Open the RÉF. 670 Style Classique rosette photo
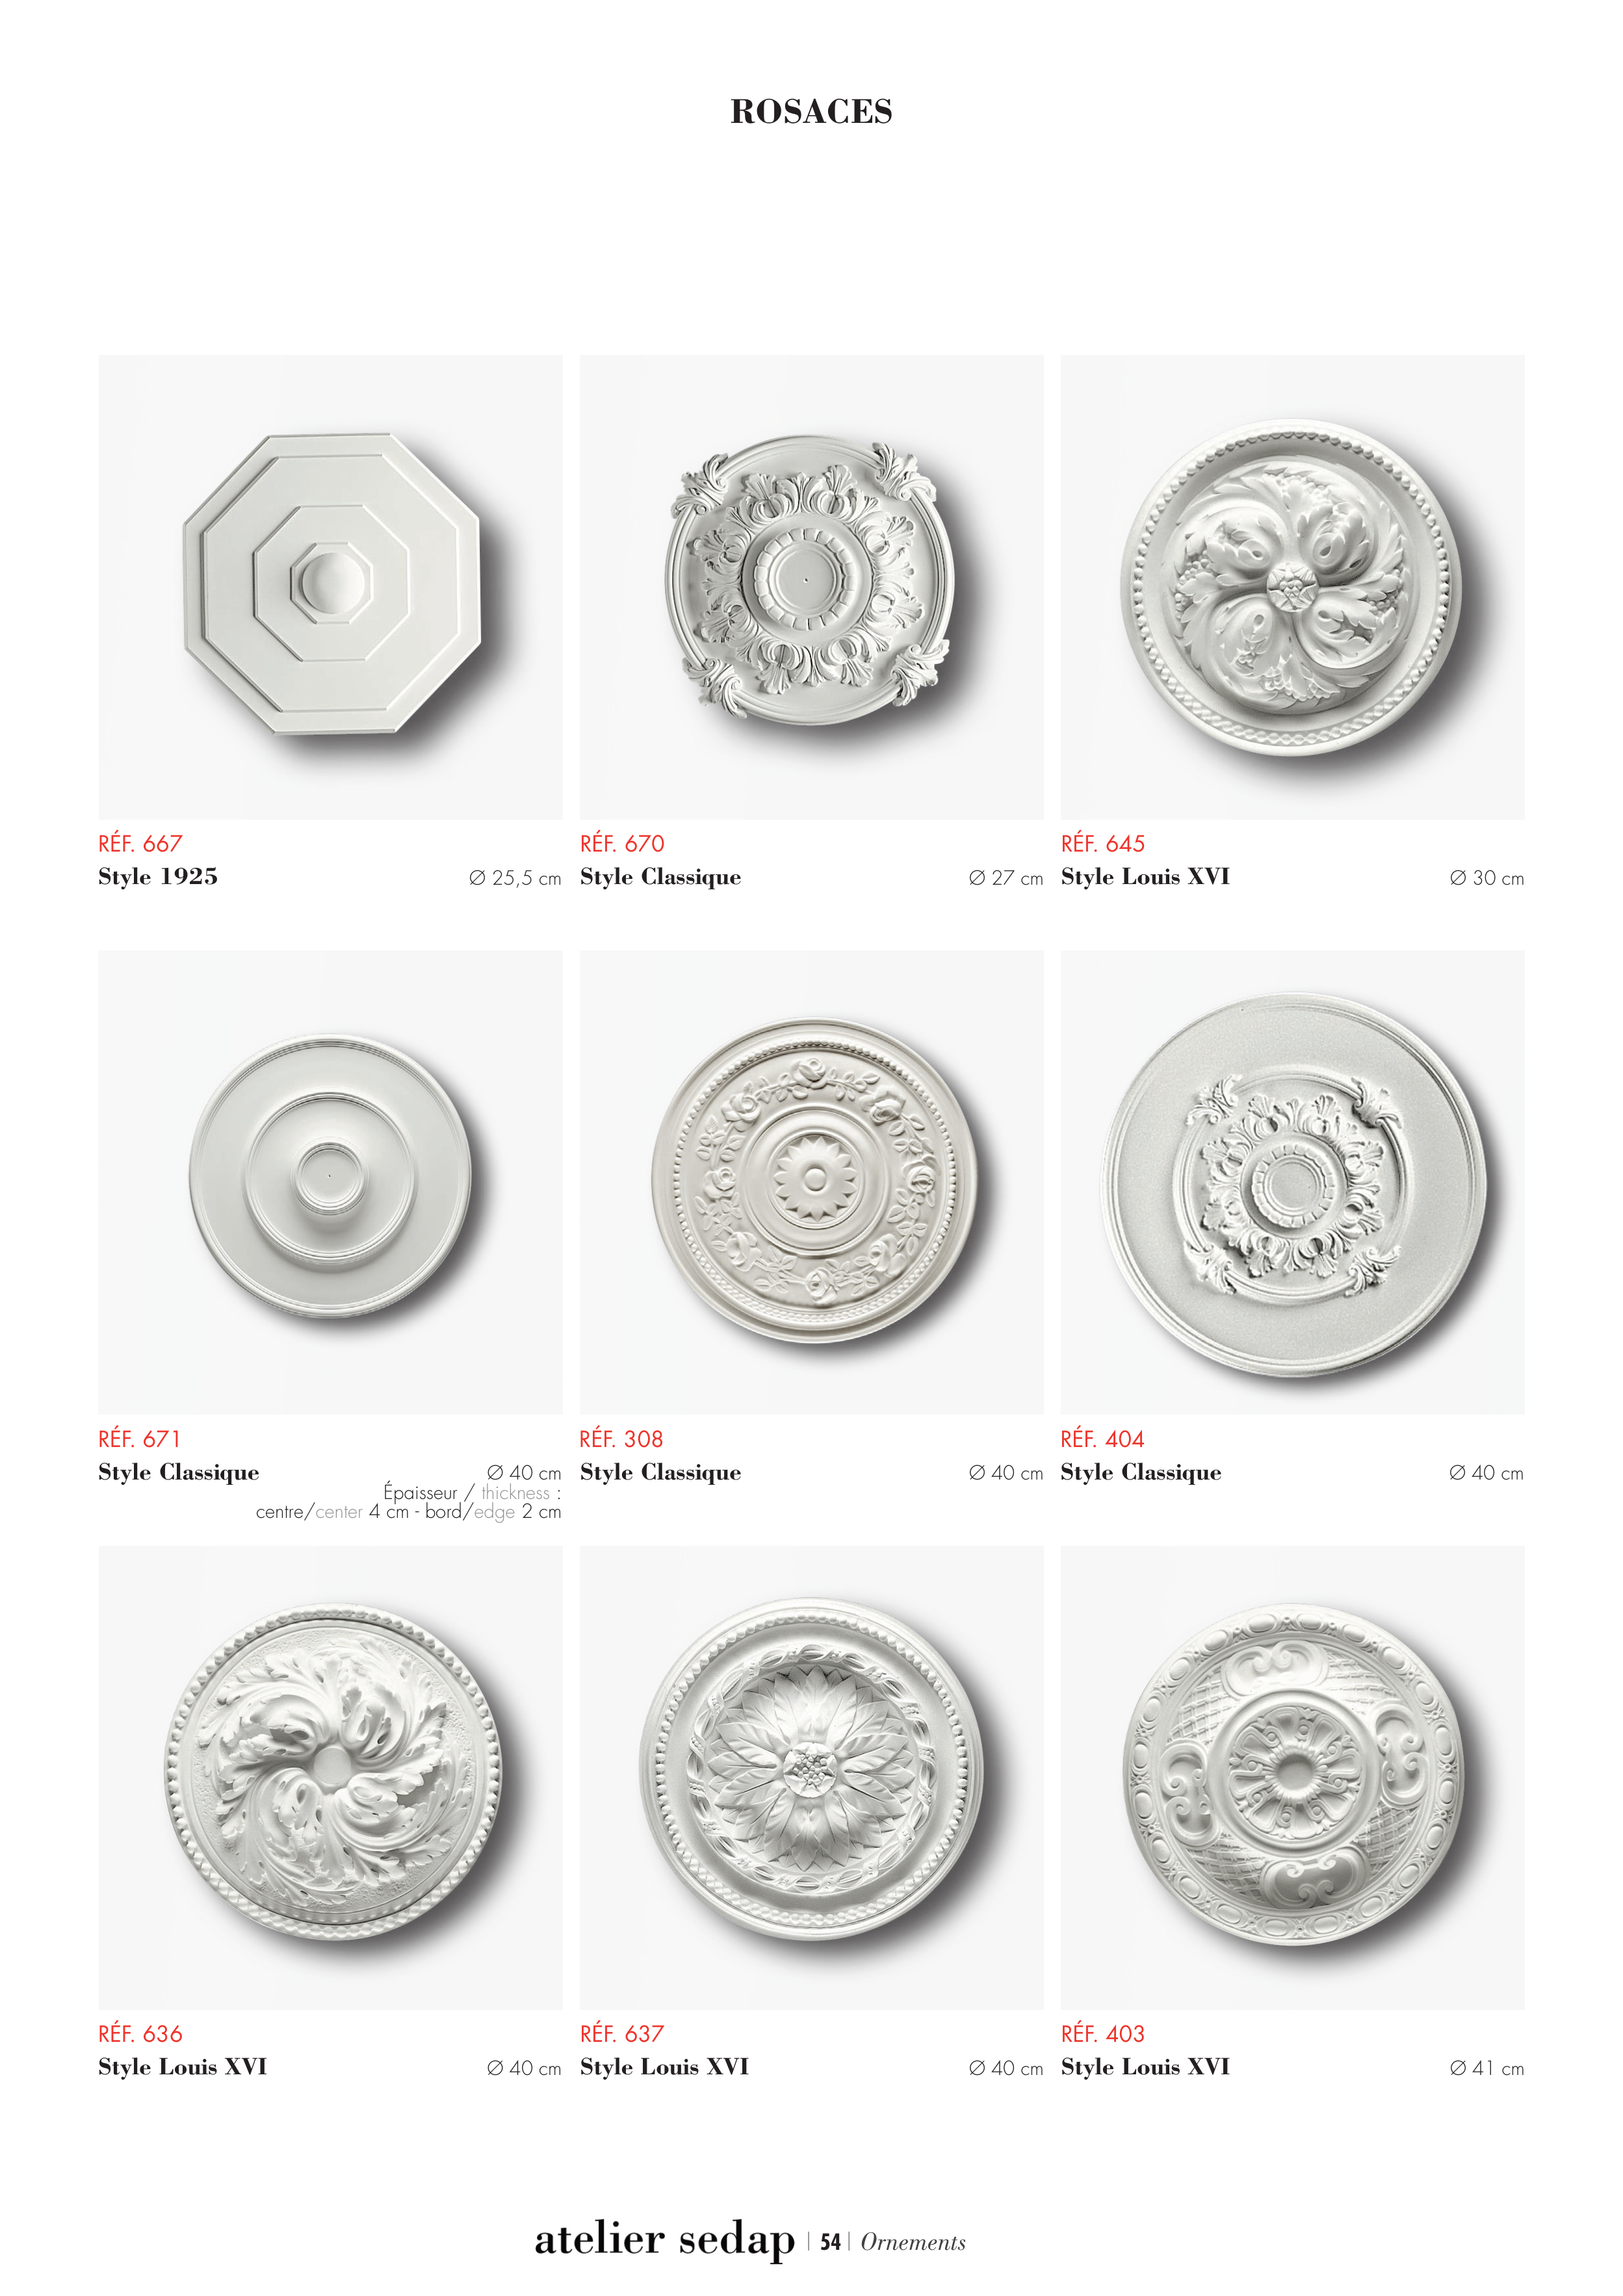Image resolution: width=1623 pixels, height=2296 pixels. (811, 587)
